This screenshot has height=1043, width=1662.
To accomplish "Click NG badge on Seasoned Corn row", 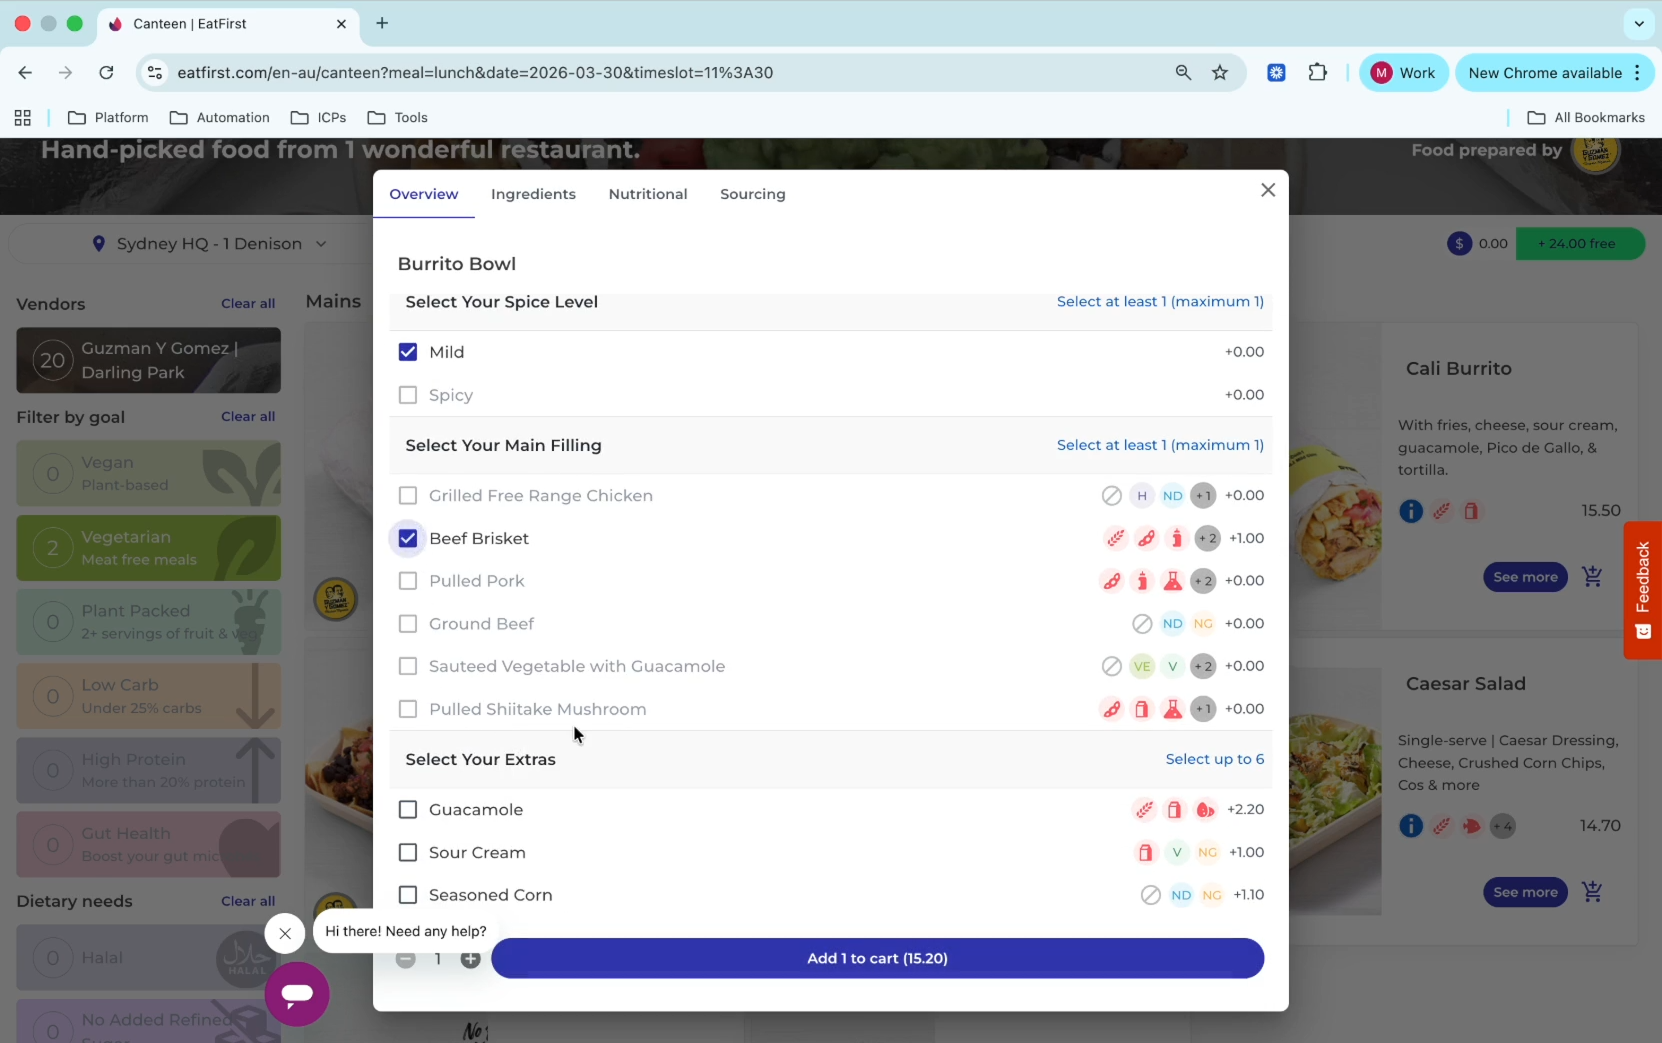I will pyautogui.click(x=1212, y=895).
